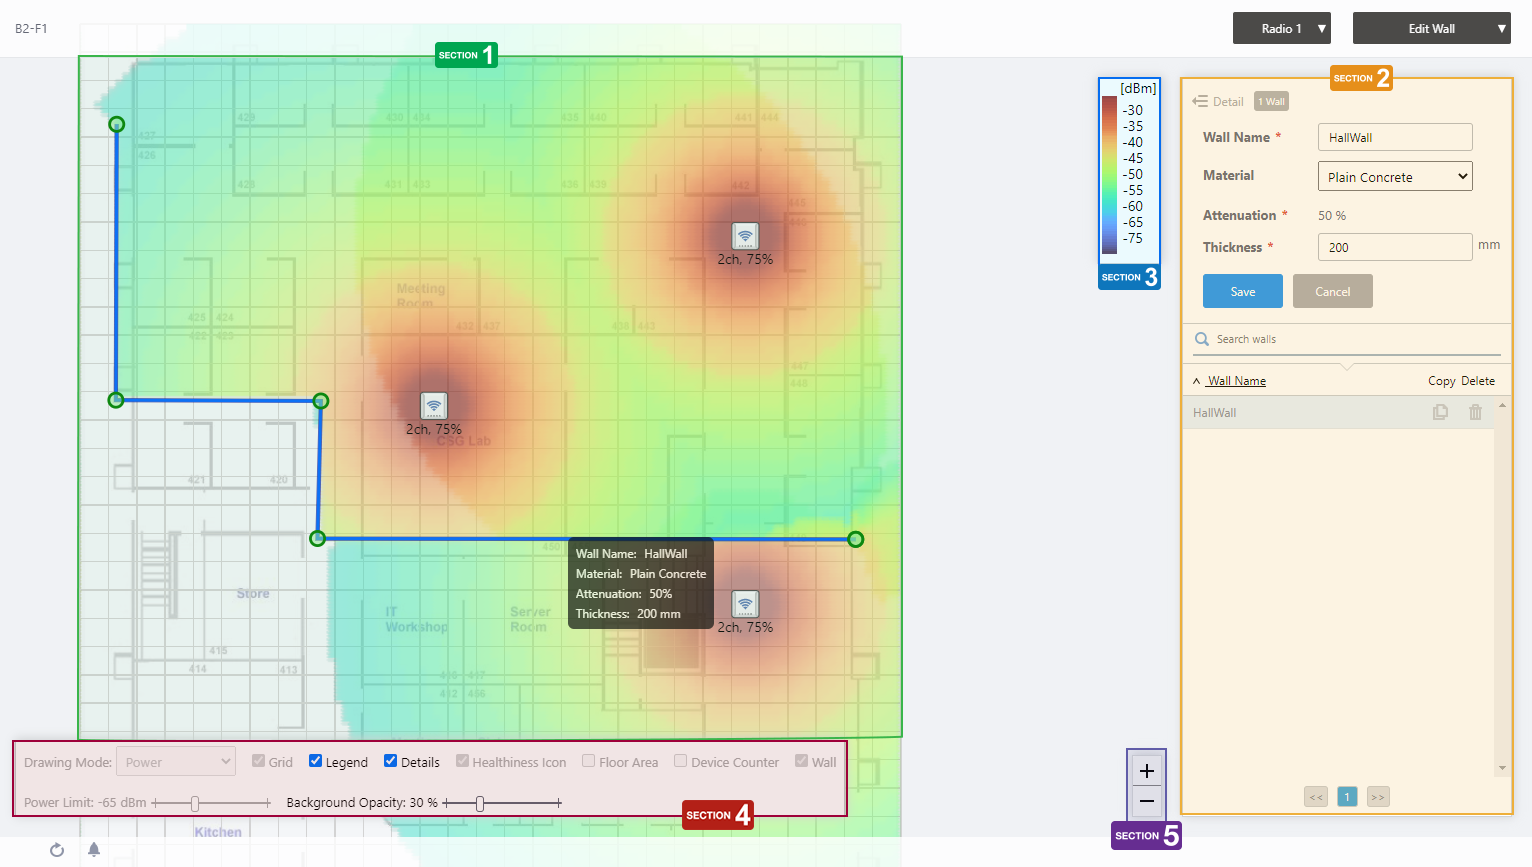
Task: Sort by the Wall Name column header
Action: point(1236,381)
